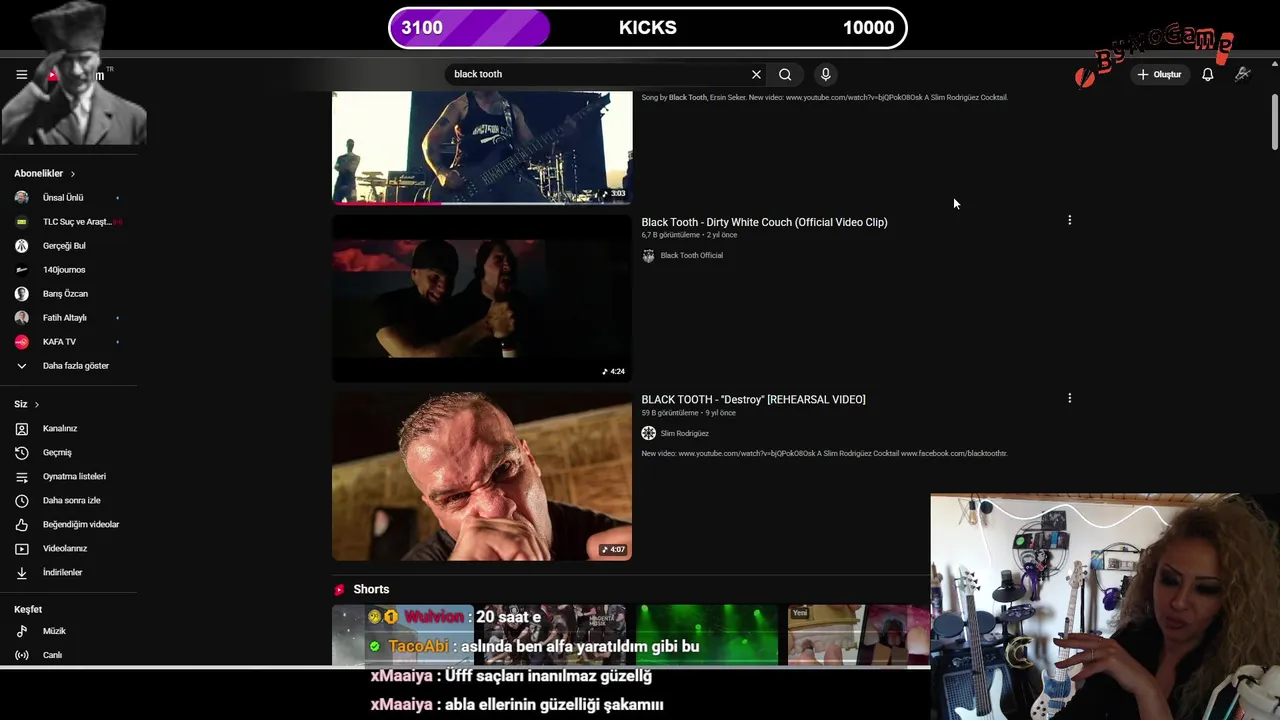1280x720 pixels.
Task: Open the green stage Shorts thumbnail
Action: click(x=707, y=634)
